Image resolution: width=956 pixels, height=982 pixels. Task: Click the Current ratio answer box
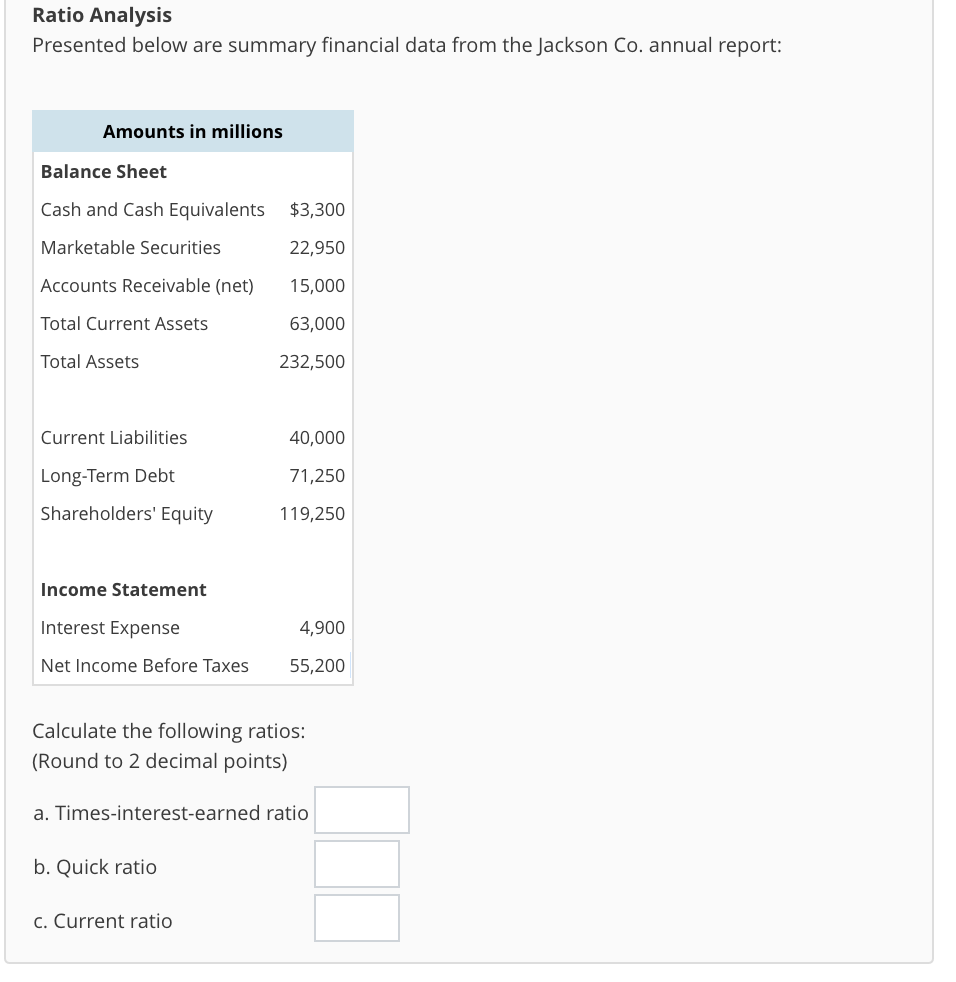[357, 918]
